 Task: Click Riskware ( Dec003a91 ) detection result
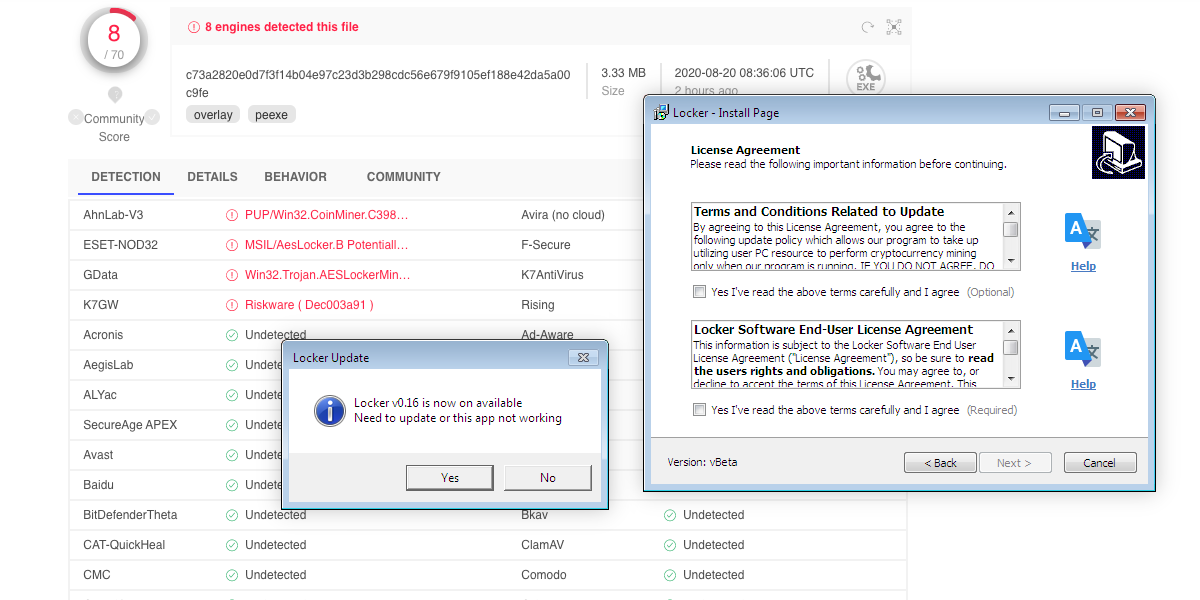pos(309,305)
